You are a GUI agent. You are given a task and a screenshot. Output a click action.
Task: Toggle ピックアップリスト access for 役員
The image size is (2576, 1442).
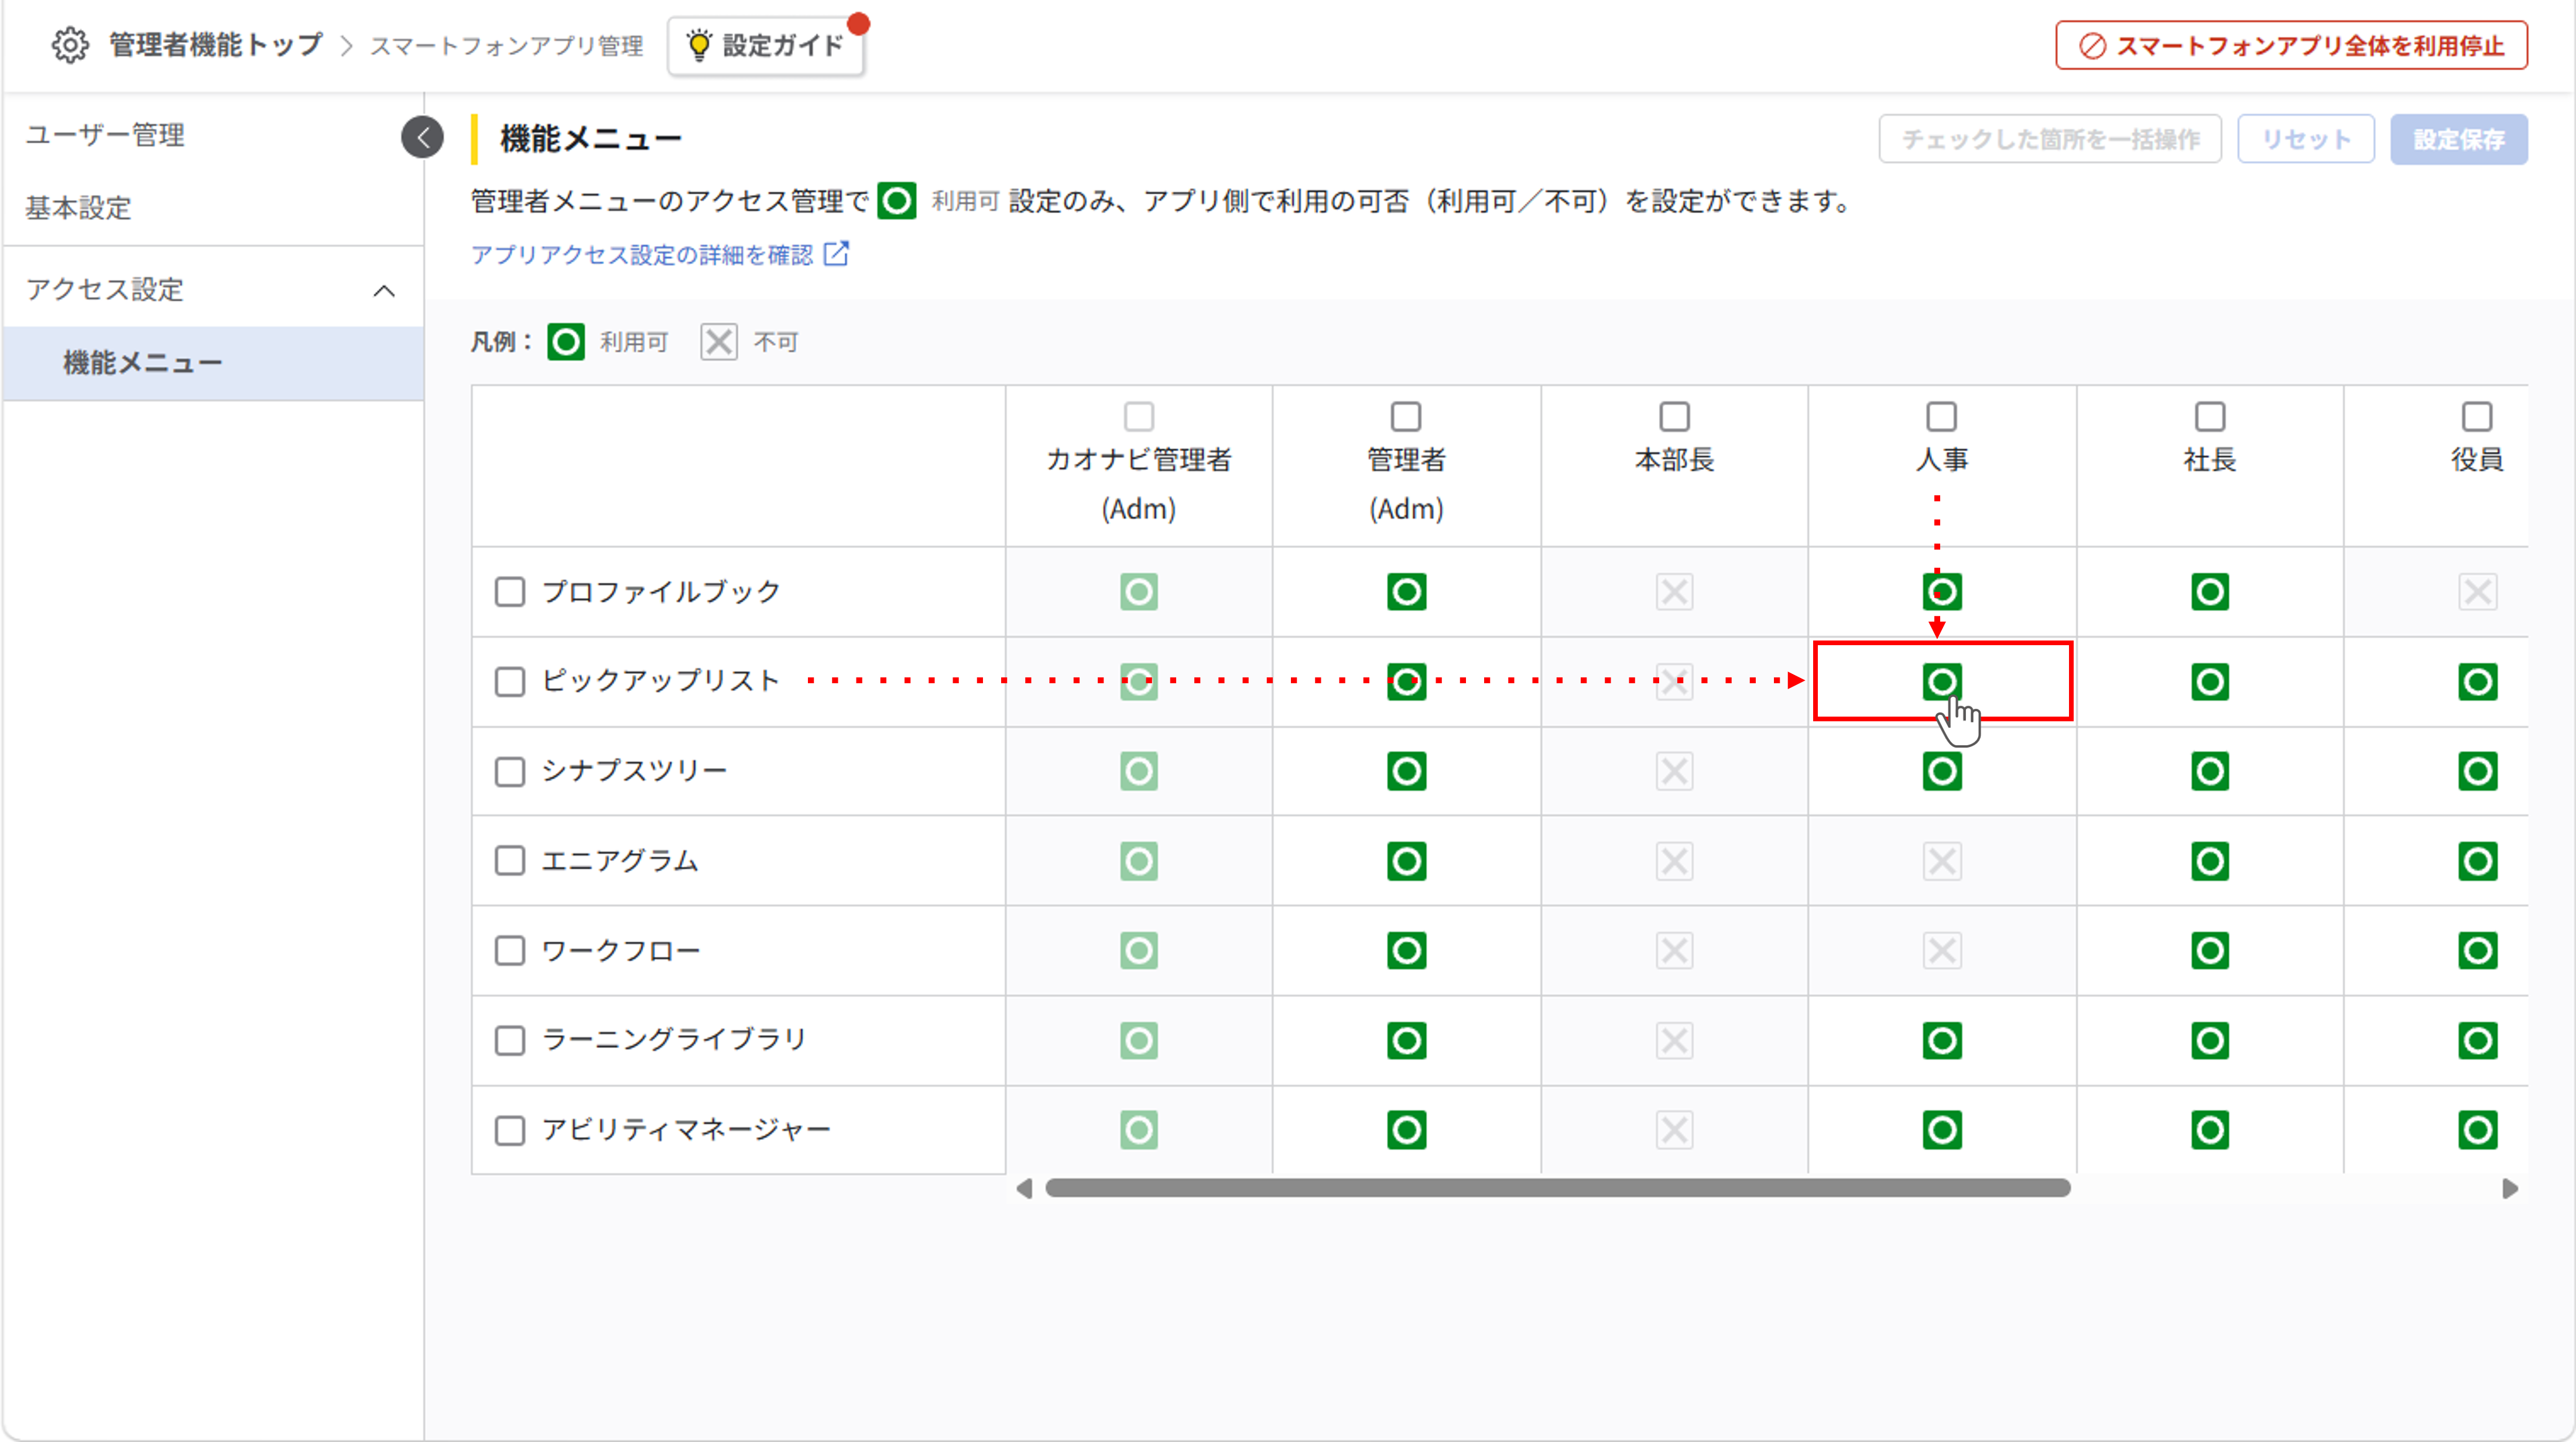pyautogui.click(x=2478, y=682)
